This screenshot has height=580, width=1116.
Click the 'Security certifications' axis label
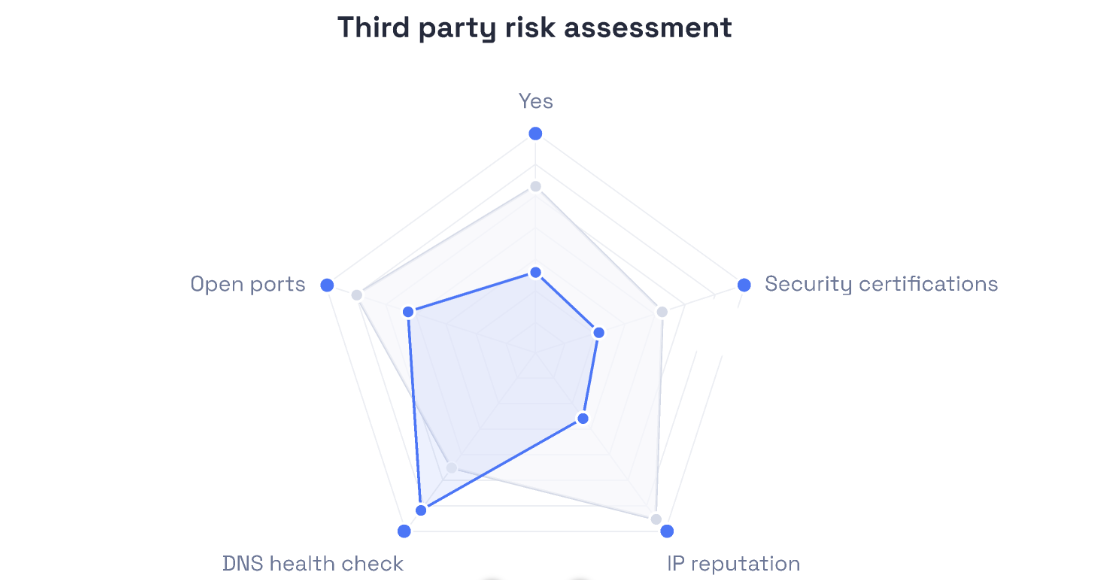click(x=880, y=284)
